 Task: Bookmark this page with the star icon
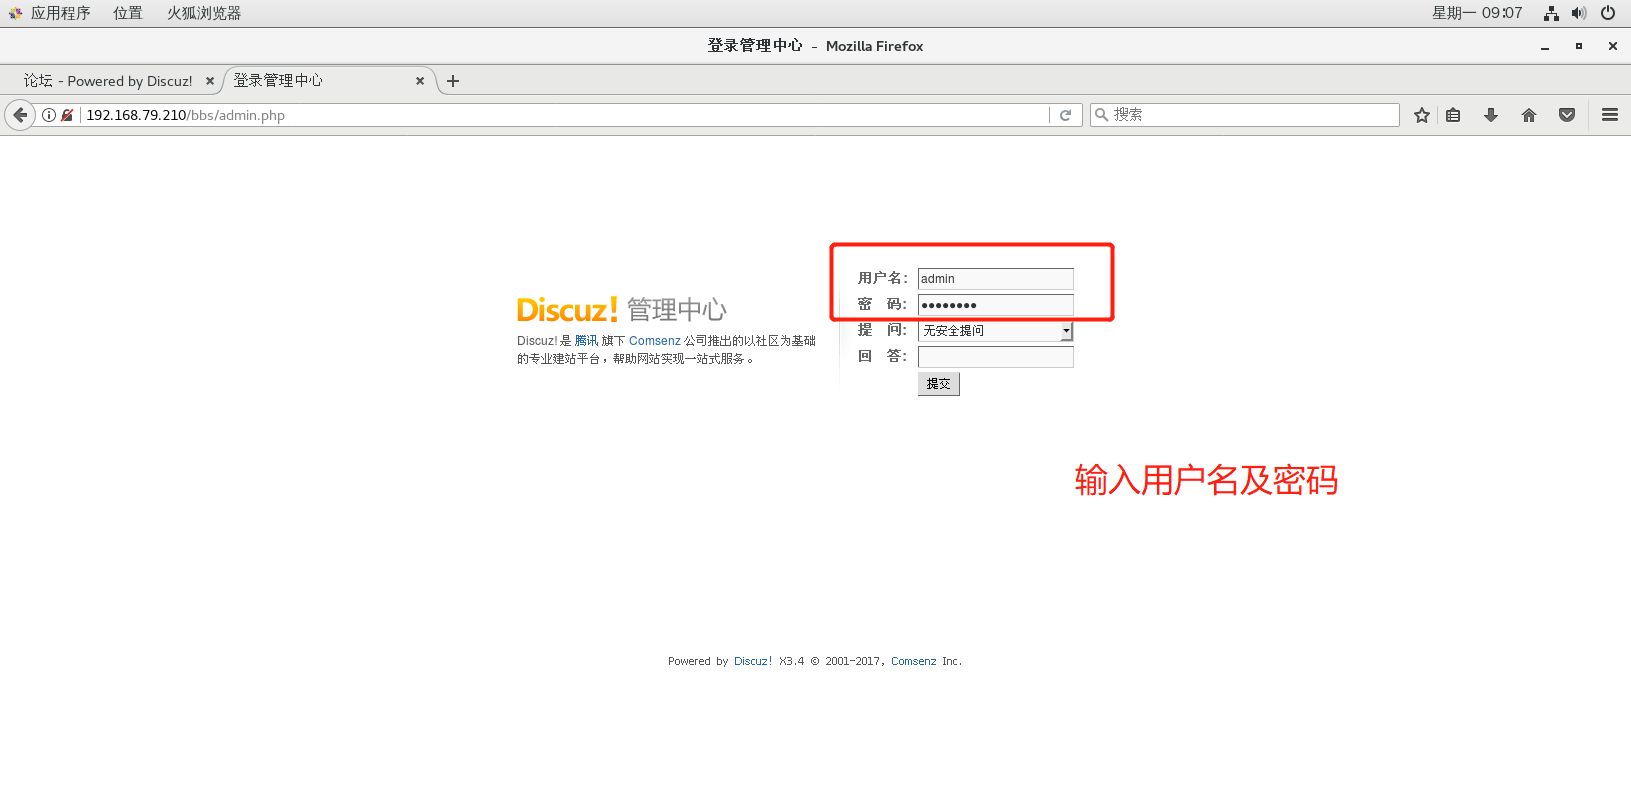1421,115
